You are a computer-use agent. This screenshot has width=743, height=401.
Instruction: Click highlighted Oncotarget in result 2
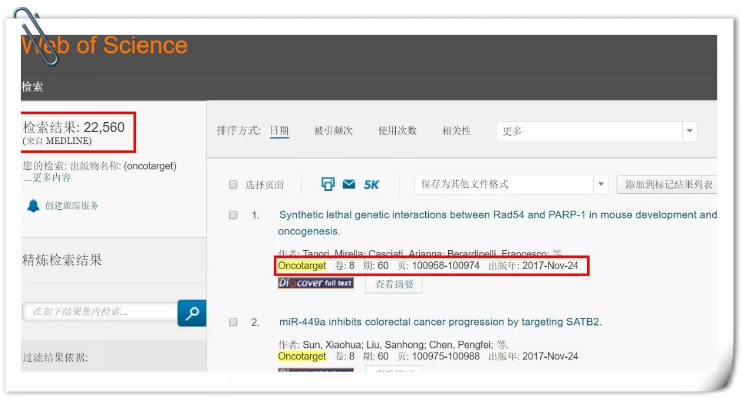[302, 356]
